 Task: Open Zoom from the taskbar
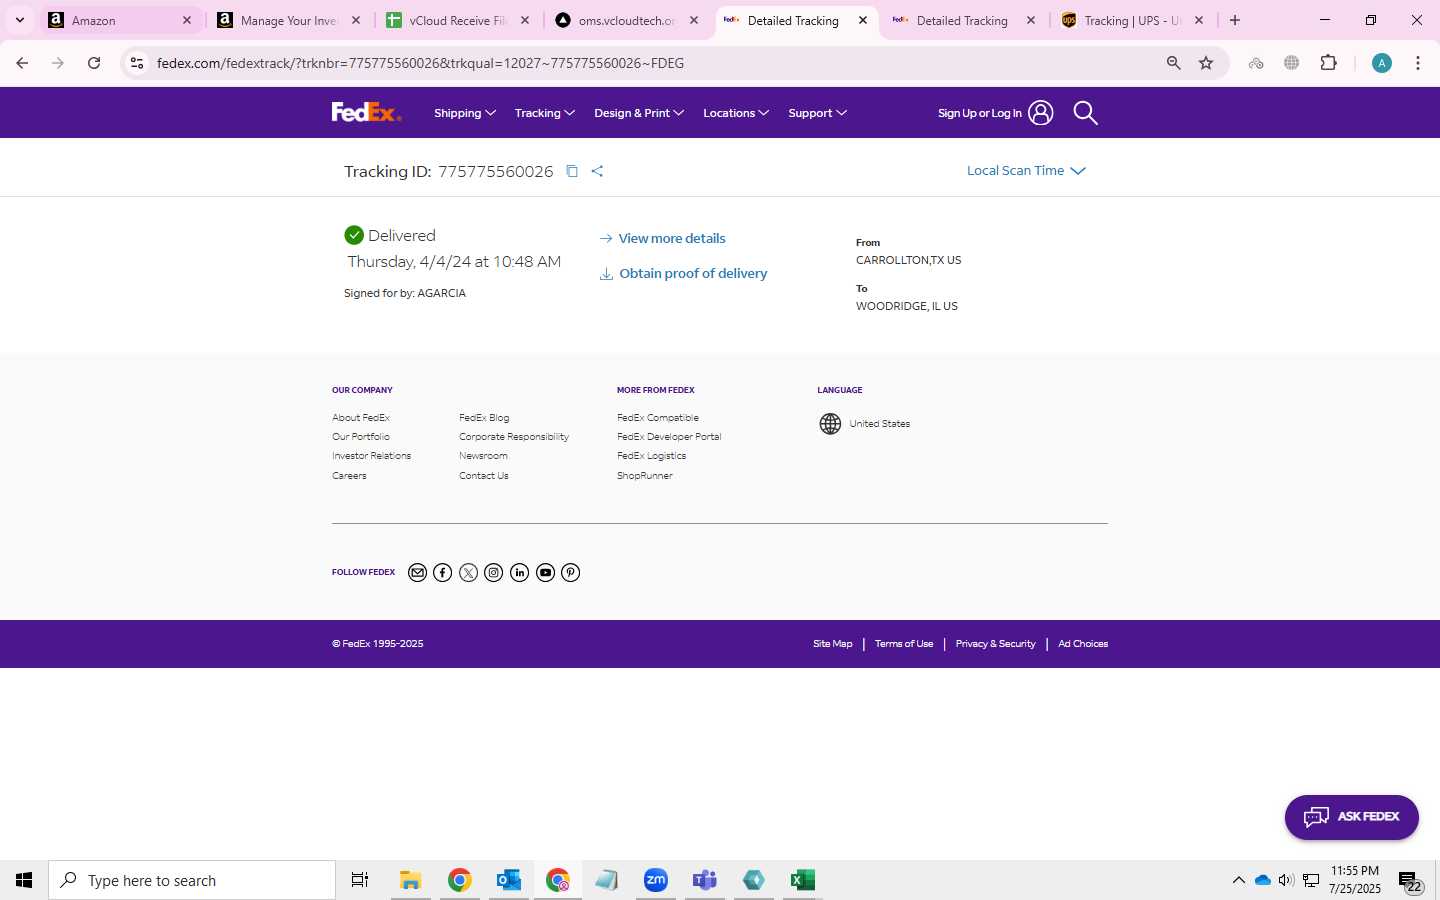point(655,880)
